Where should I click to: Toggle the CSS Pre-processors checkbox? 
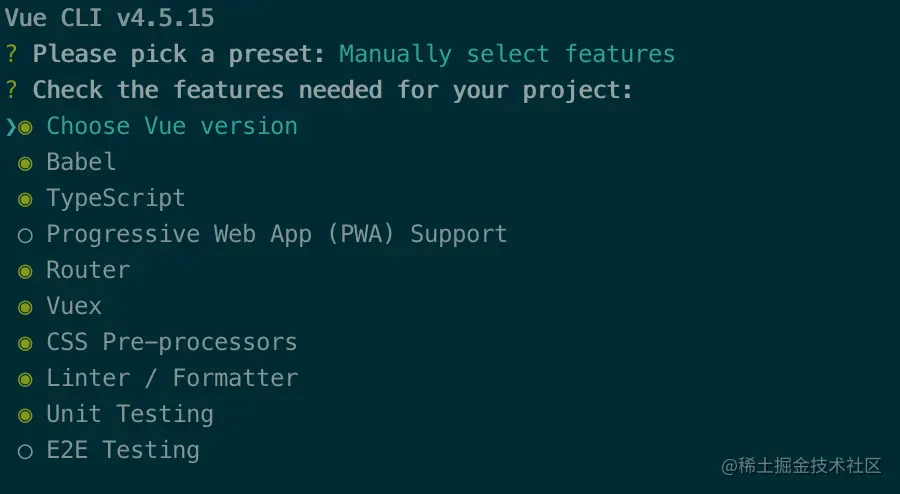coord(25,343)
